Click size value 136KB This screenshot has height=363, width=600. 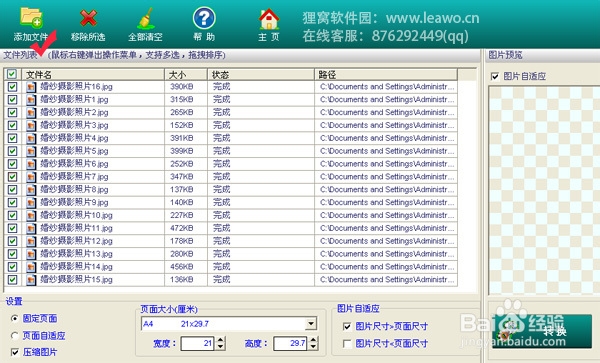pyautogui.click(x=182, y=280)
